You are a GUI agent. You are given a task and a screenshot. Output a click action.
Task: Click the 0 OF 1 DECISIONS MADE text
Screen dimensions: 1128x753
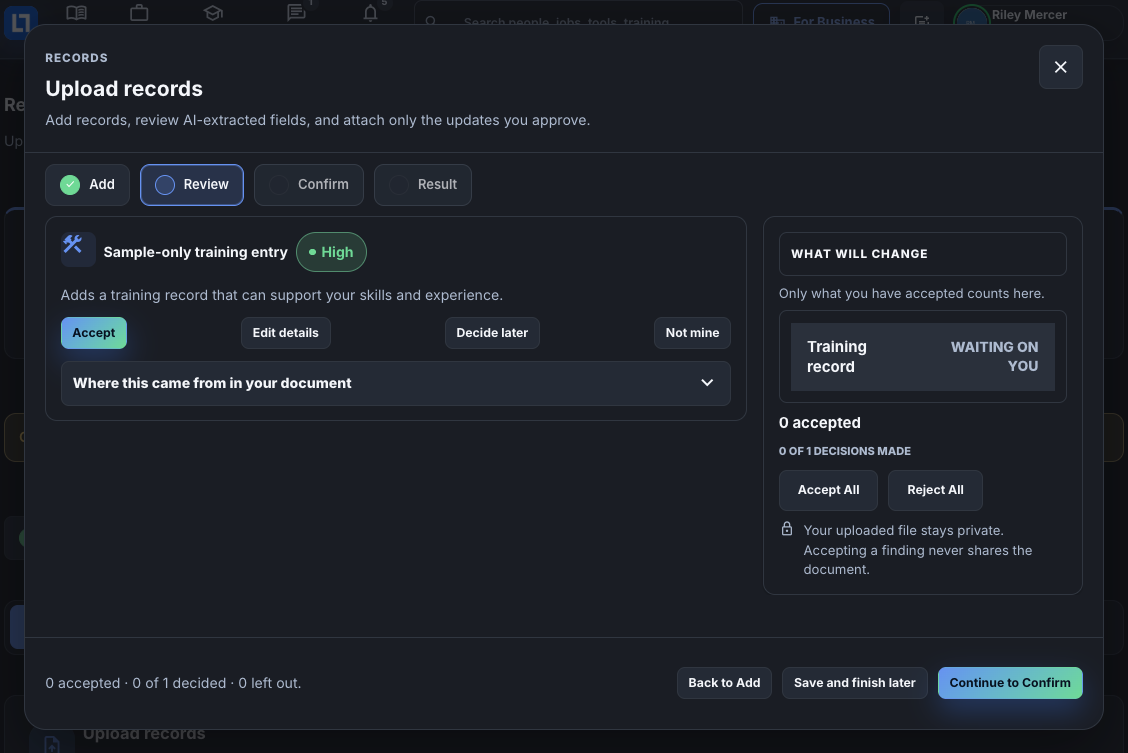pyautogui.click(x=845, y=451)
